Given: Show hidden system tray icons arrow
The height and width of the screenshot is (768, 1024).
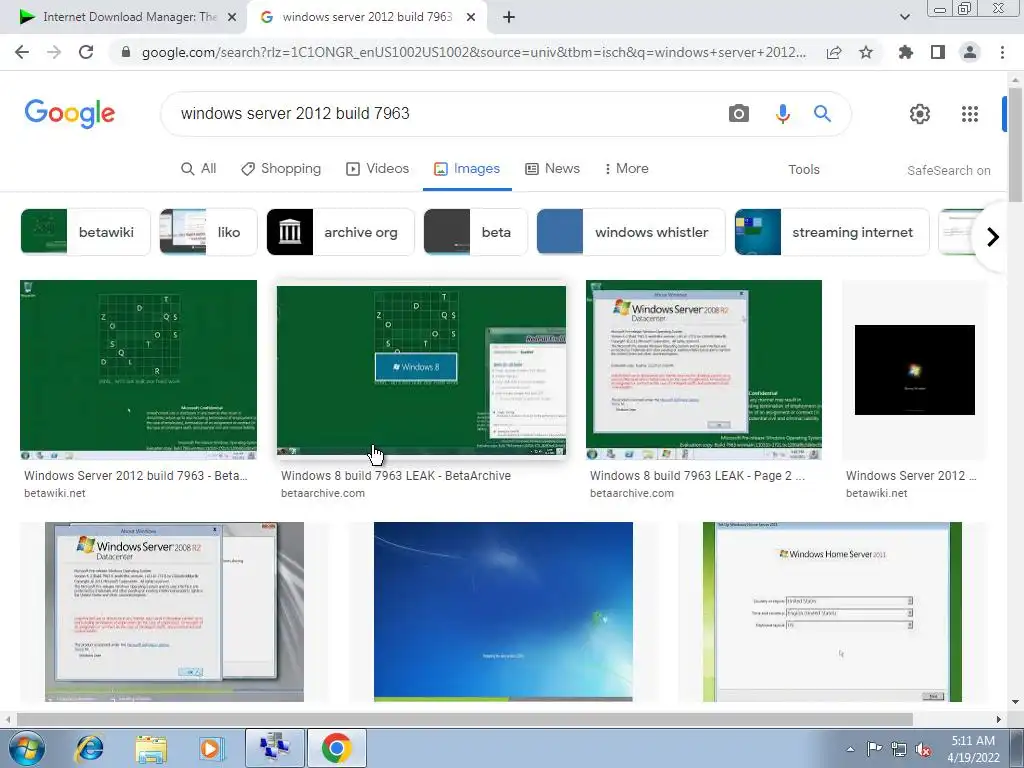Looking at the screenshot, I should coord(850,749).
